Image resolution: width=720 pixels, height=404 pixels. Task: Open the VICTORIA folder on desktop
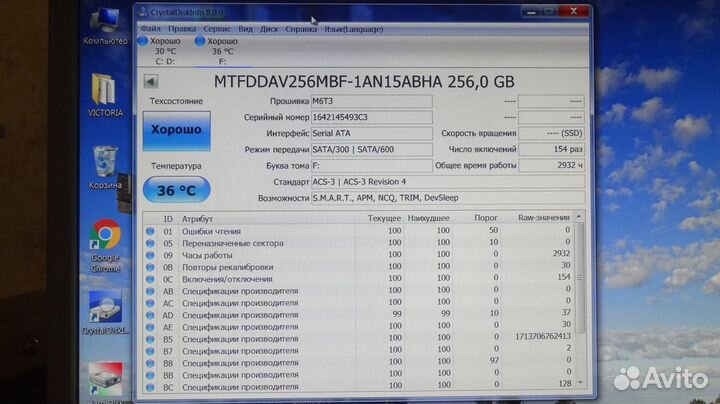point(105,95)
